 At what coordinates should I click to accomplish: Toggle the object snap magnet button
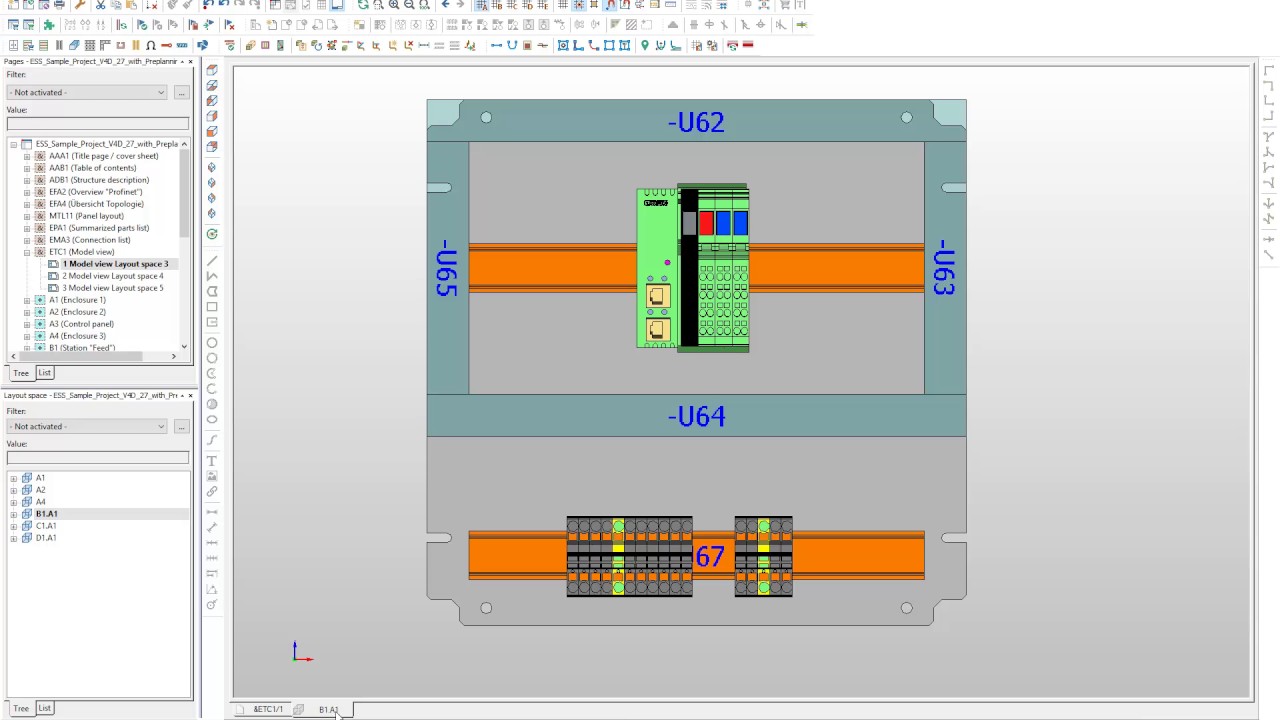(610, 5)
